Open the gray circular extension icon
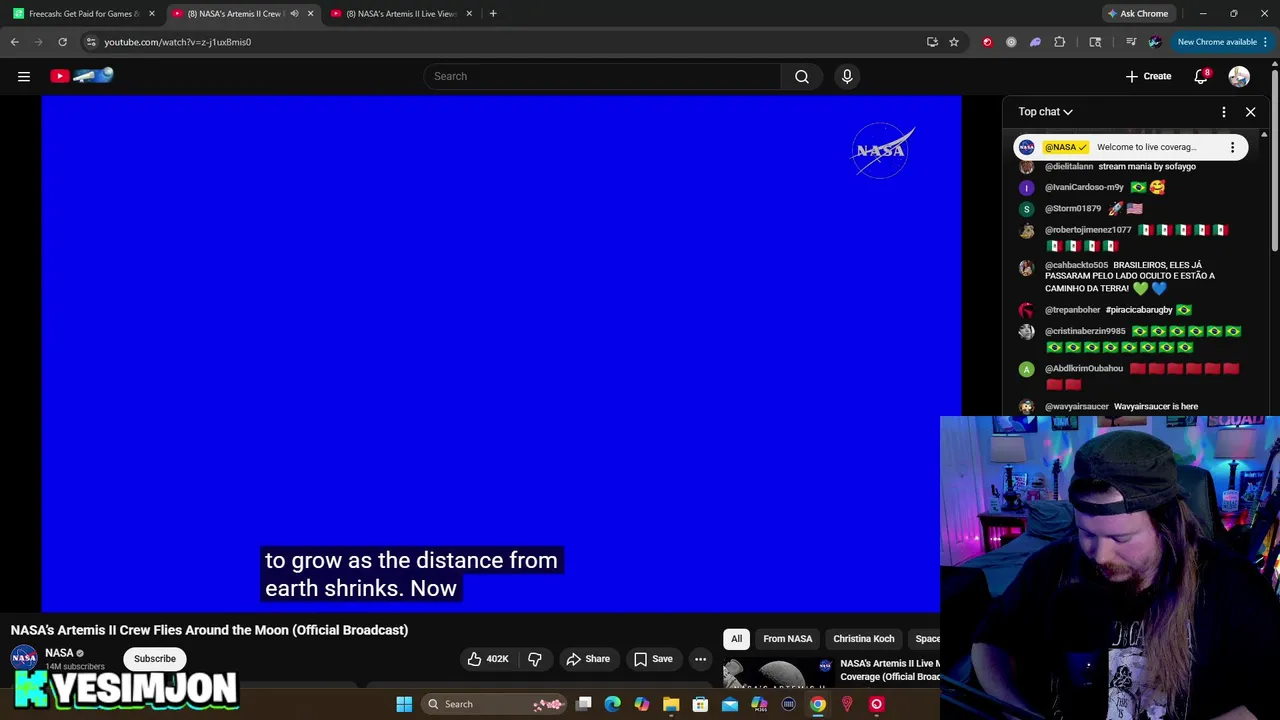The image size is (1280, 720). tap(1011, 42)
